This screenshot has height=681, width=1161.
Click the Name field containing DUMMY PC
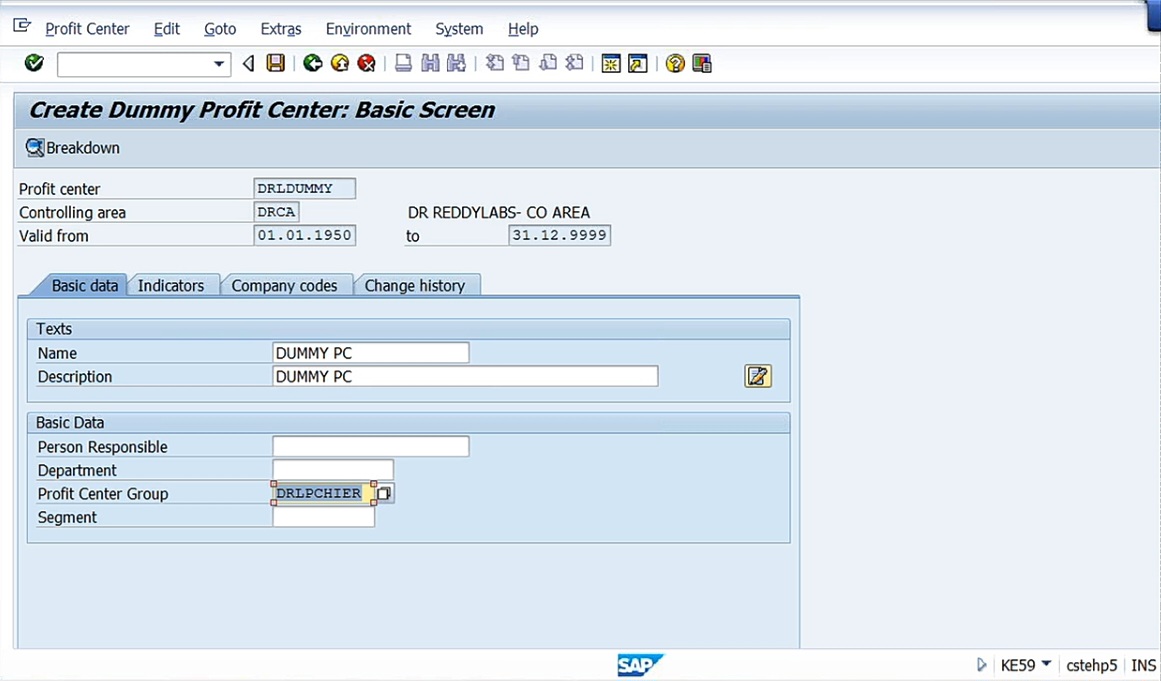pos(371,353)
